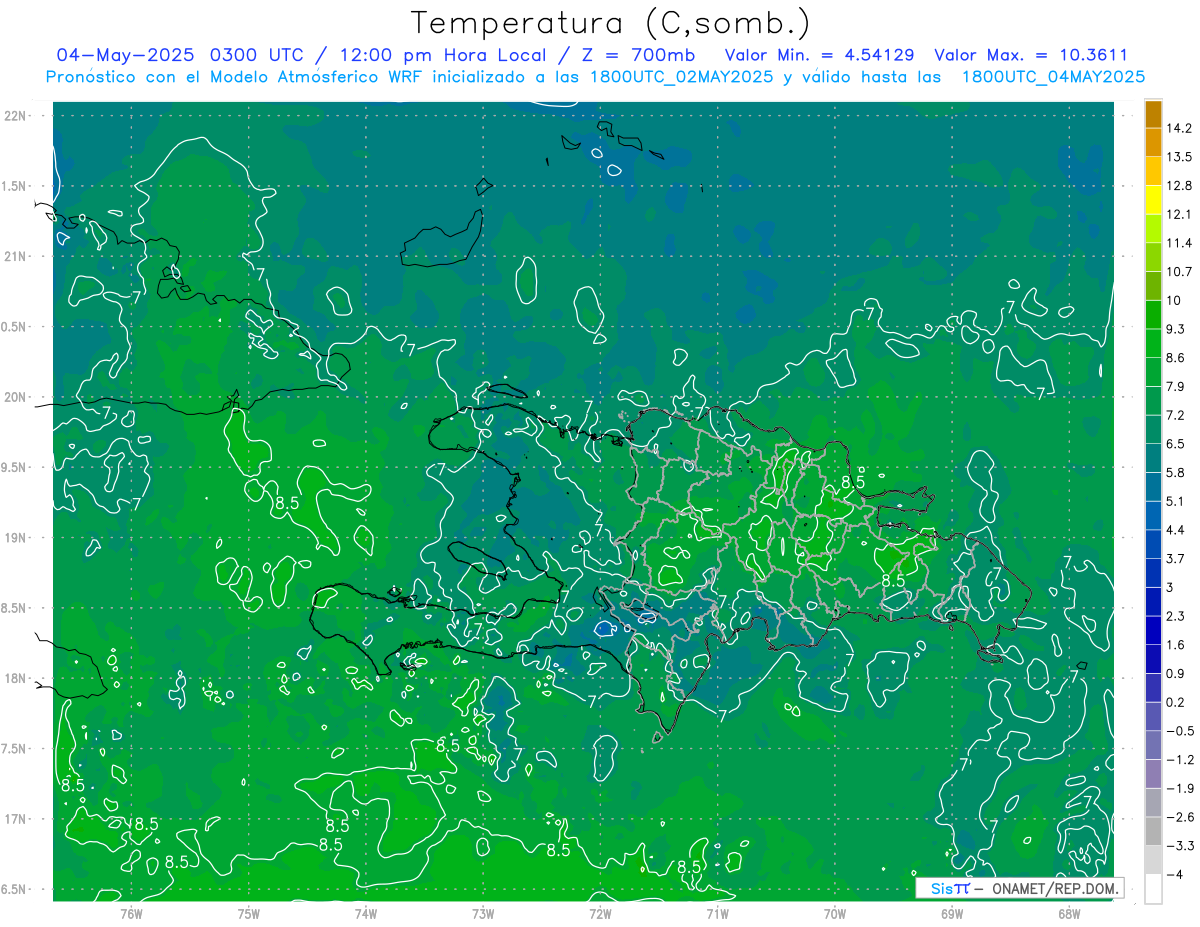Click the yellow legend swatch between 12.1 and 12.8
The height and width of the screenshot is (927, 1200).
point(1153,200)
